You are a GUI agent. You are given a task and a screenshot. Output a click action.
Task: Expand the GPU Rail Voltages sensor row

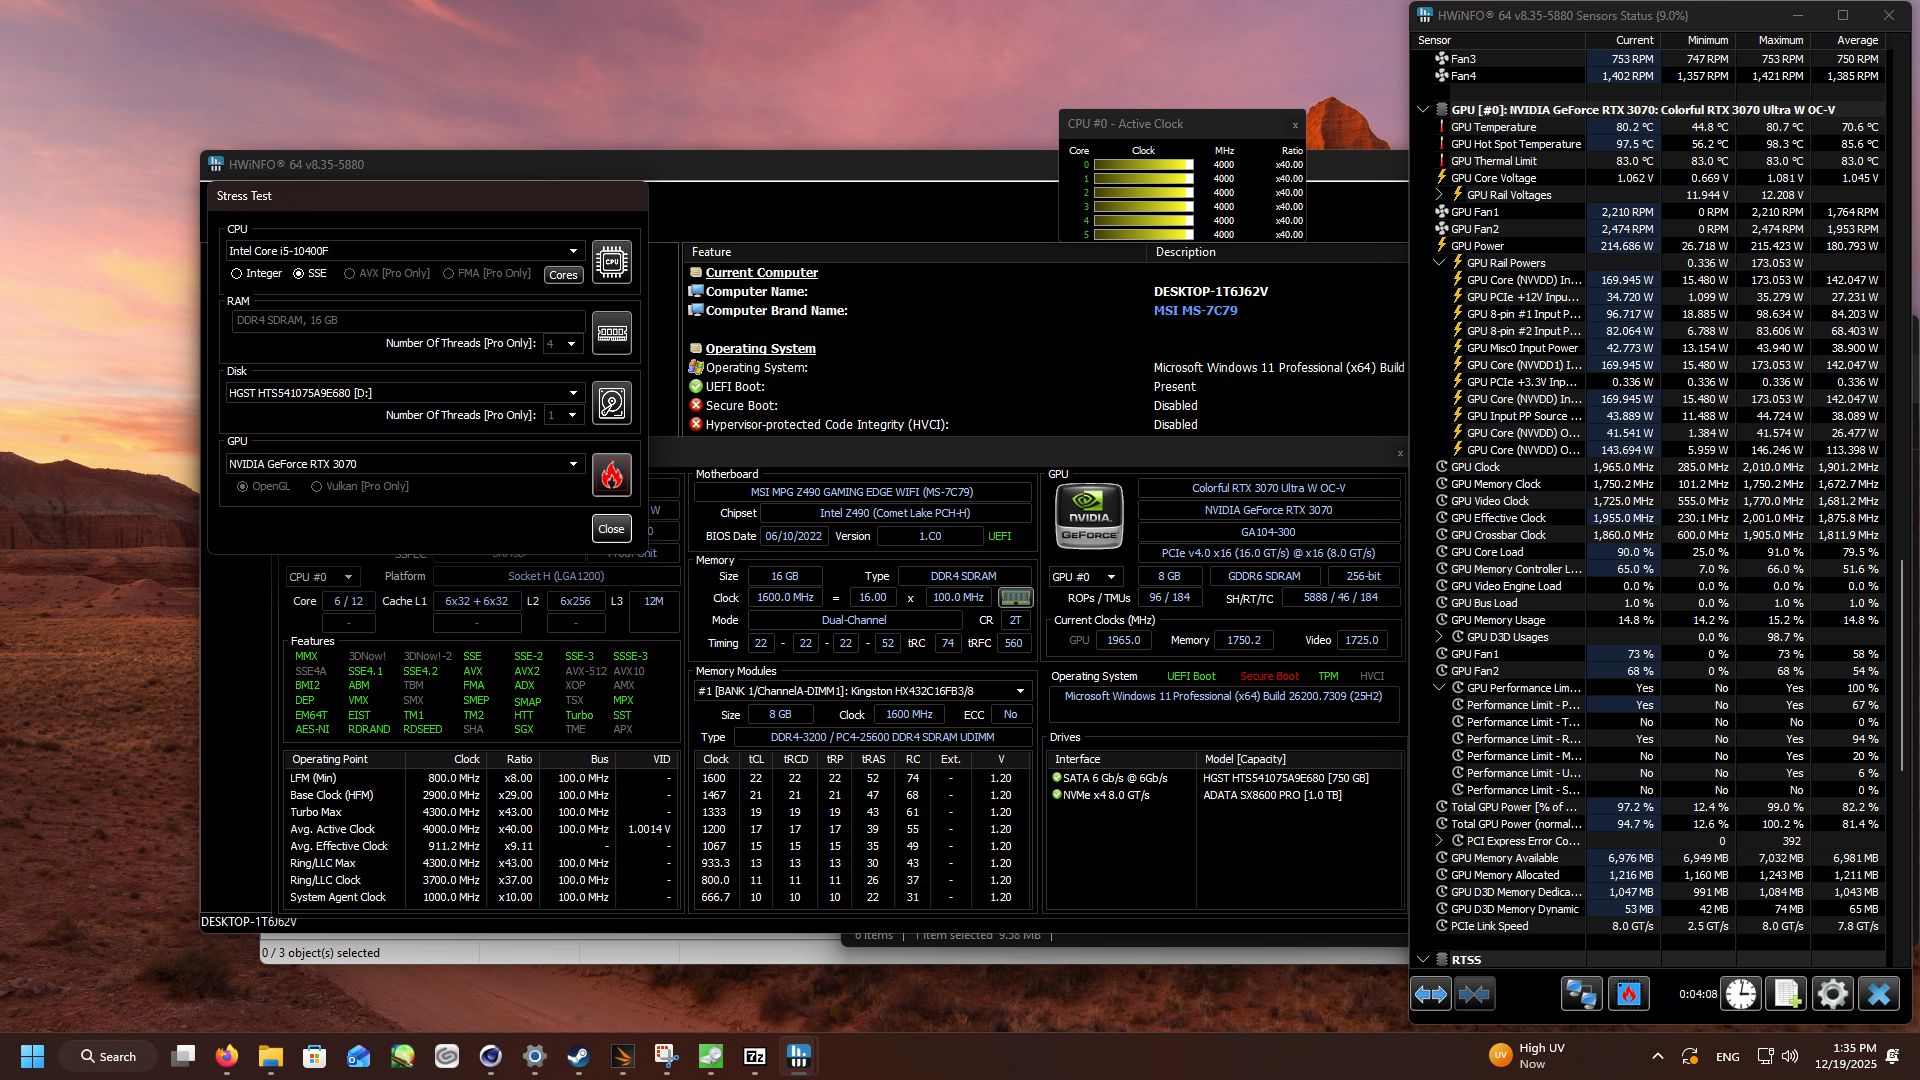1439,195
